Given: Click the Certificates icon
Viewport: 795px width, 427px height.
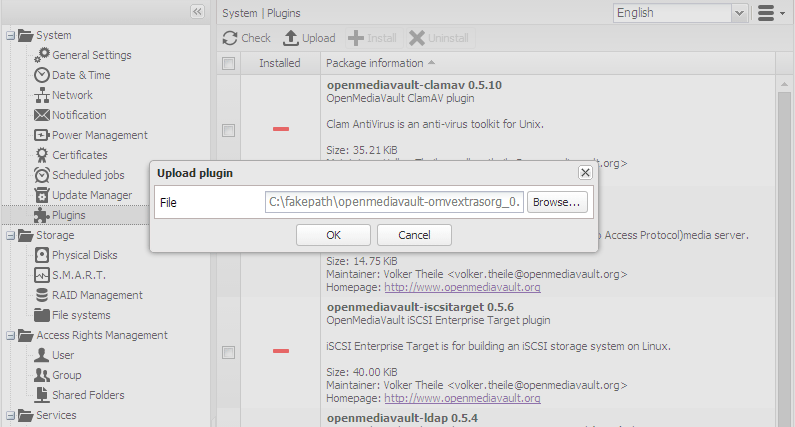Looking at the screenshot, I should (x=42, y=155).
